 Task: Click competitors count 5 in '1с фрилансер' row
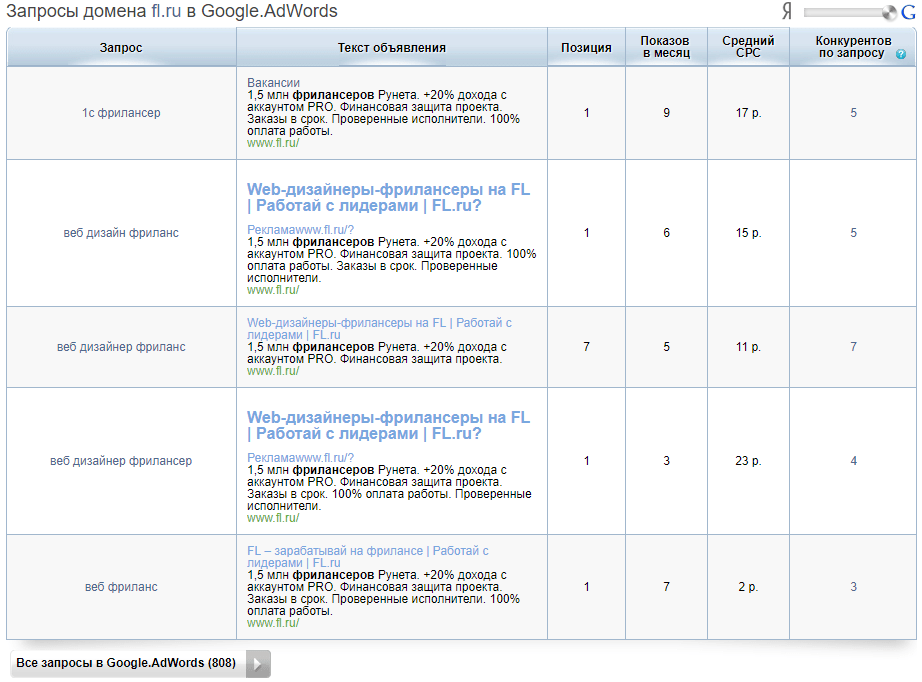click(853, 113)
